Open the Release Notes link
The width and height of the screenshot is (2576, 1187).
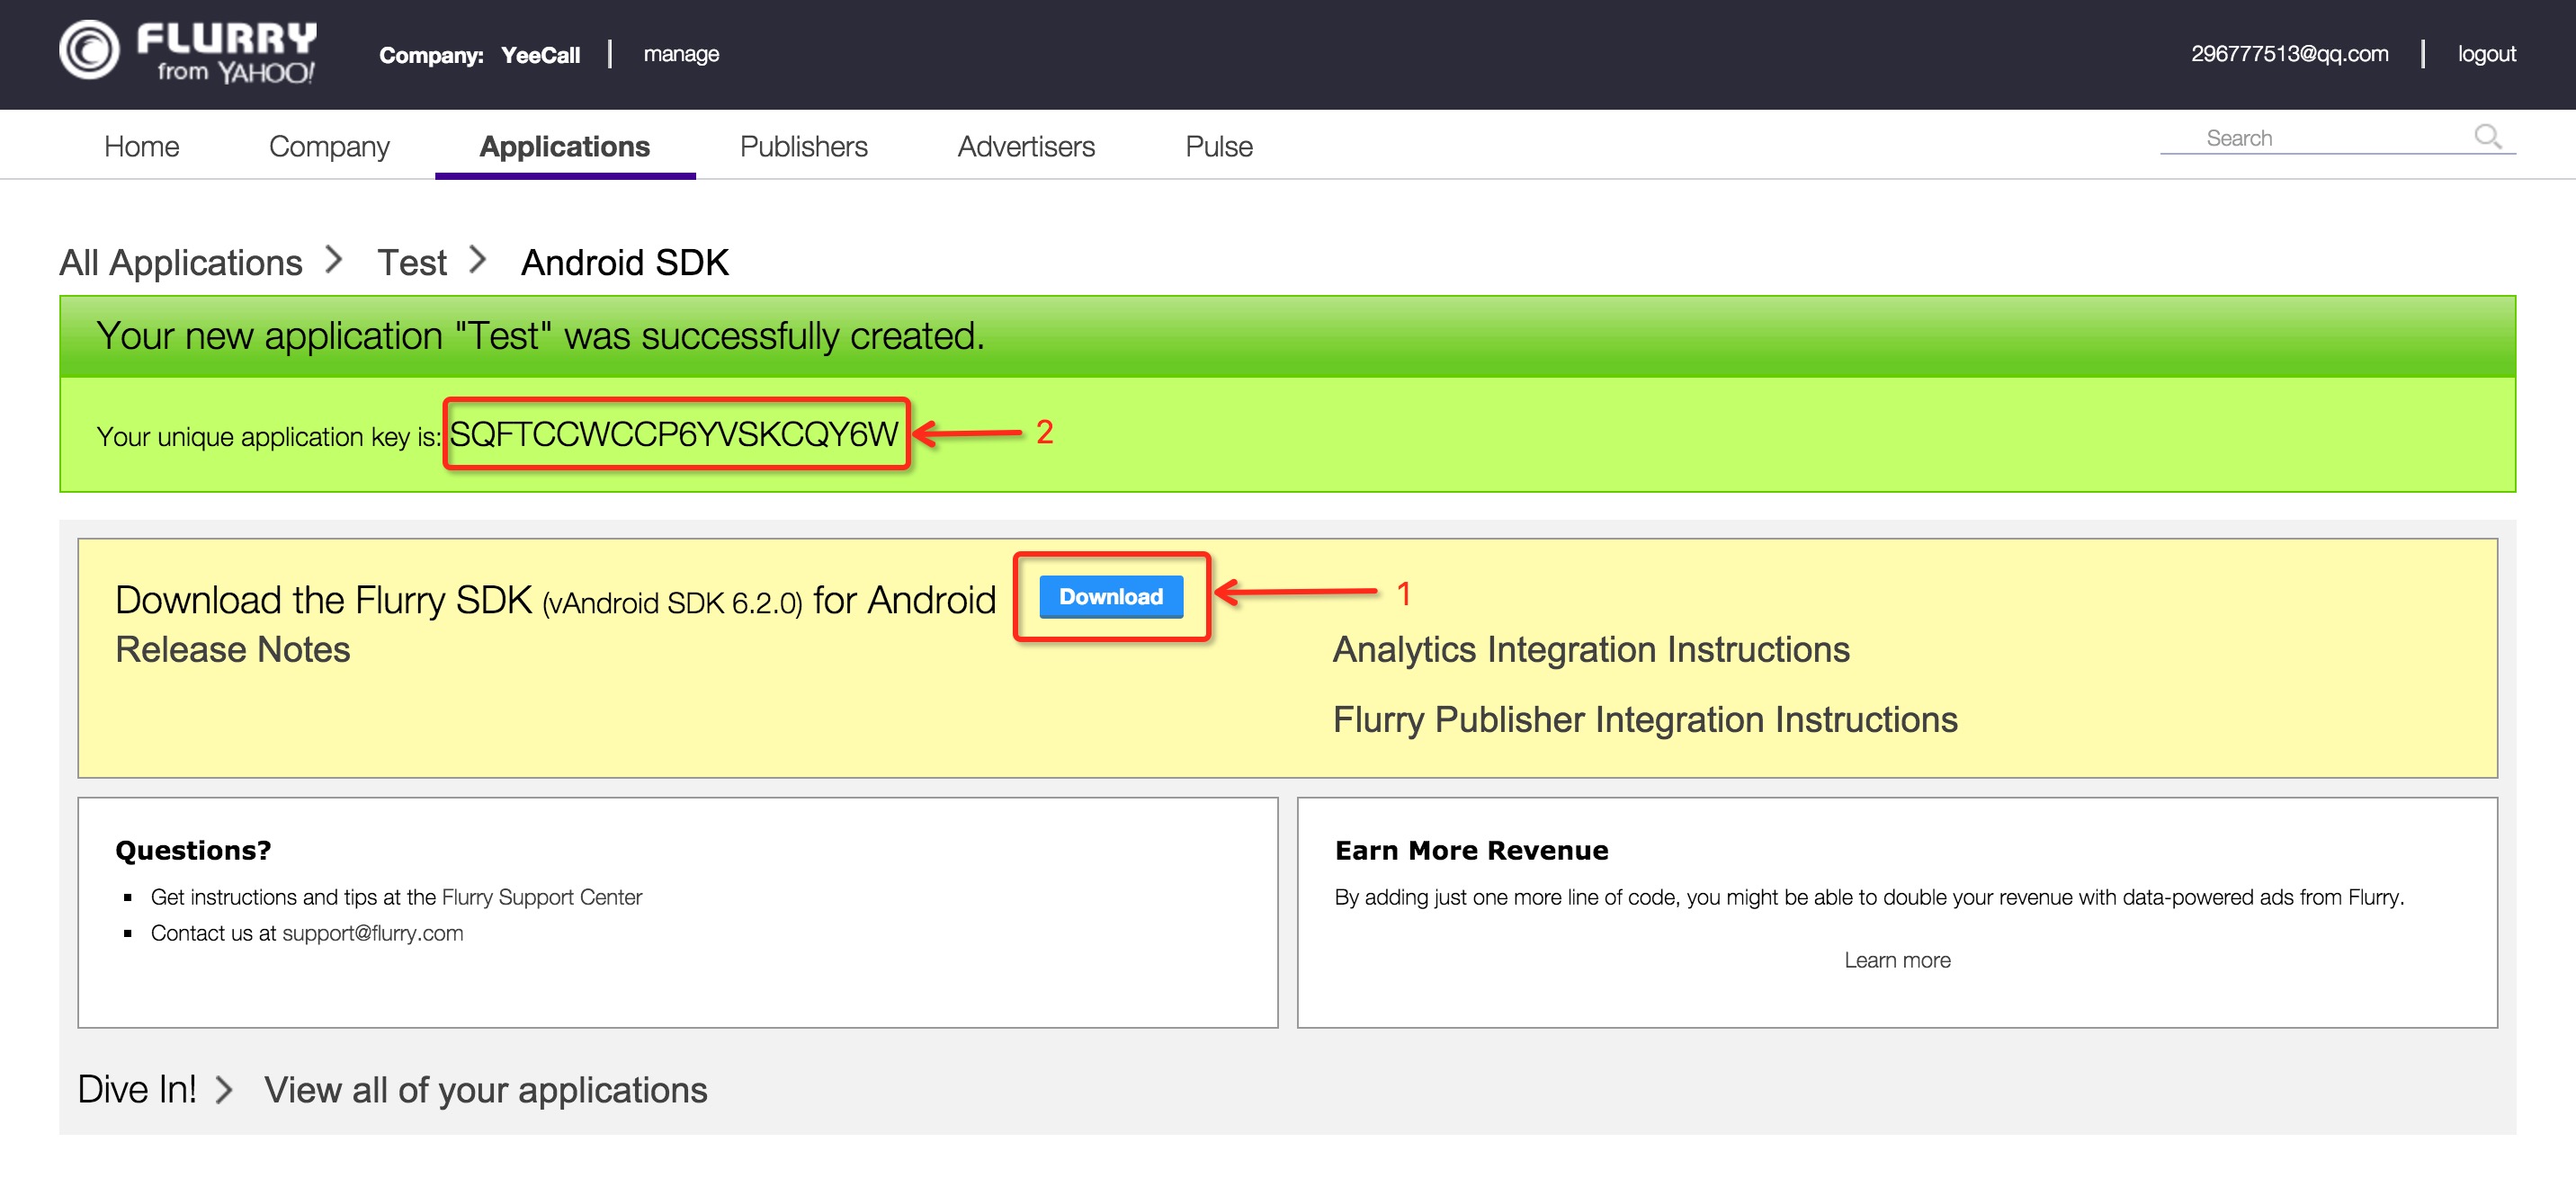point(232,649)
